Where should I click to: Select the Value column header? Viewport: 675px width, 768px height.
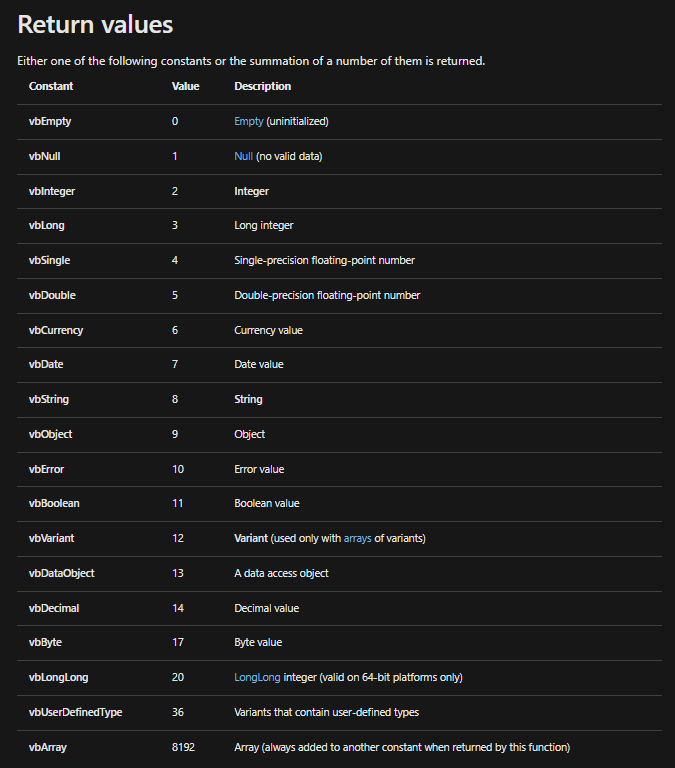[x=186, y=86]
